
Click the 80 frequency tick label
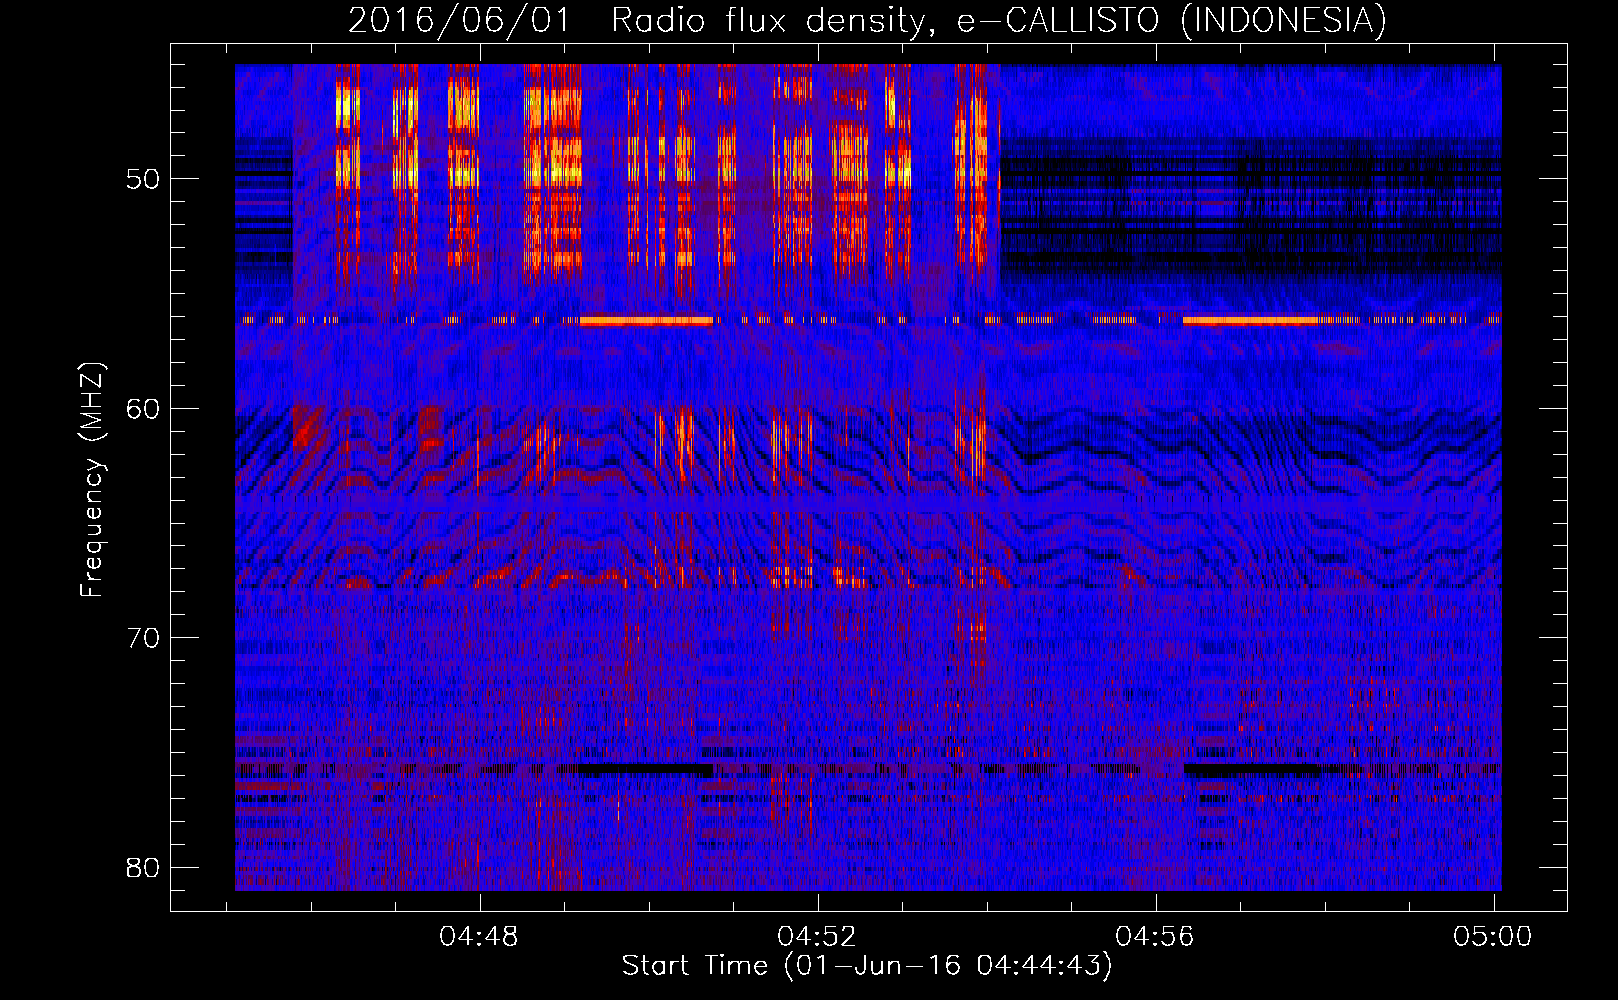click(143, 867)
